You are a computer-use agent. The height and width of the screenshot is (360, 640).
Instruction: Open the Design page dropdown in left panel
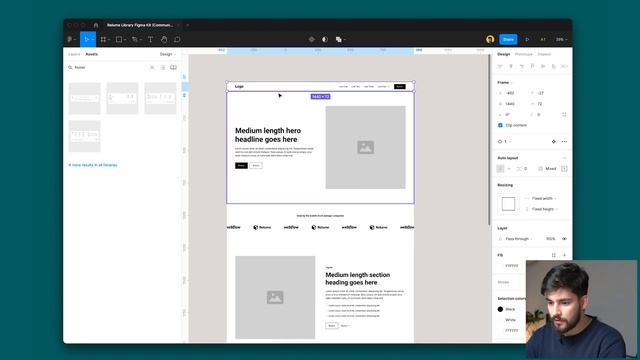pyautogui.click(x=168, y=54)
